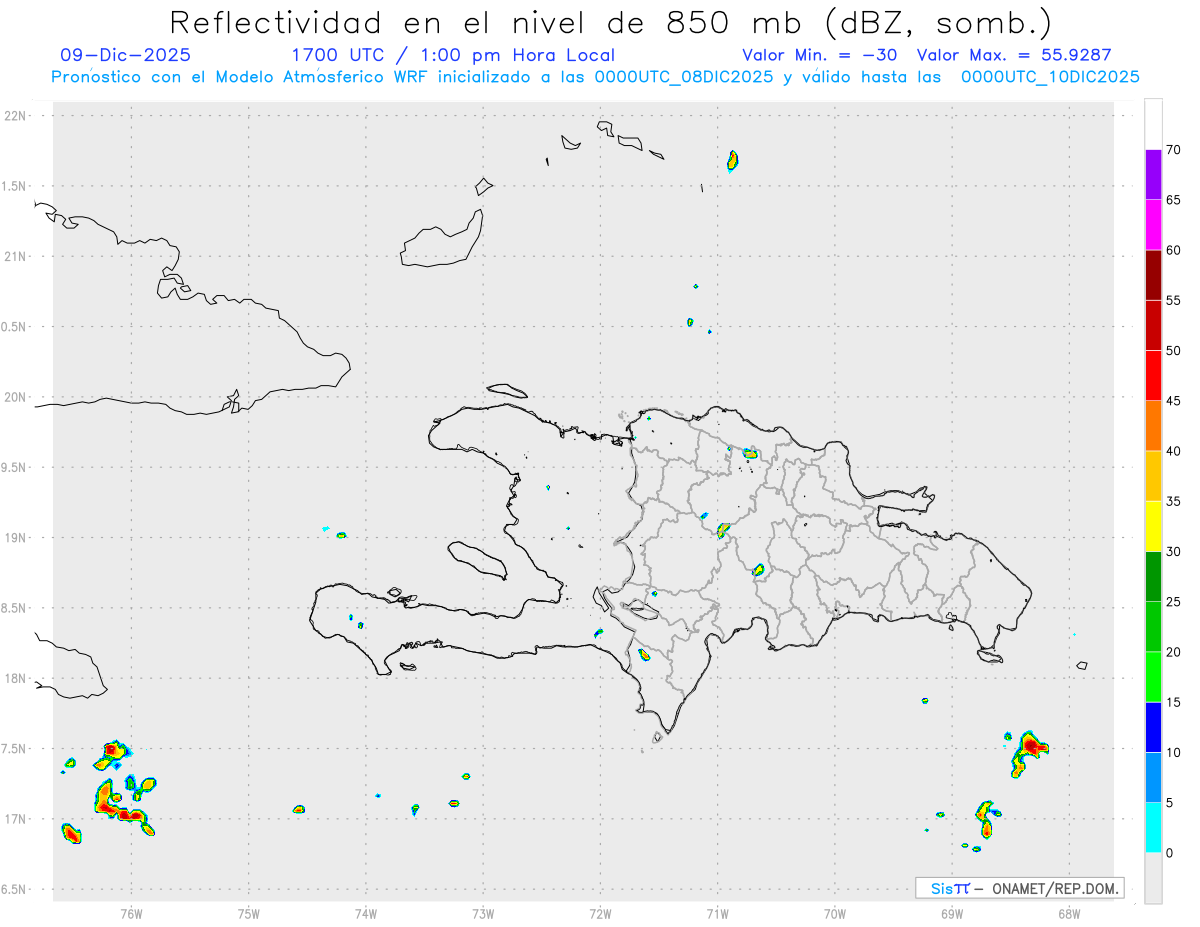Click the '68W' longitude label

click(x=1069, y=913)
